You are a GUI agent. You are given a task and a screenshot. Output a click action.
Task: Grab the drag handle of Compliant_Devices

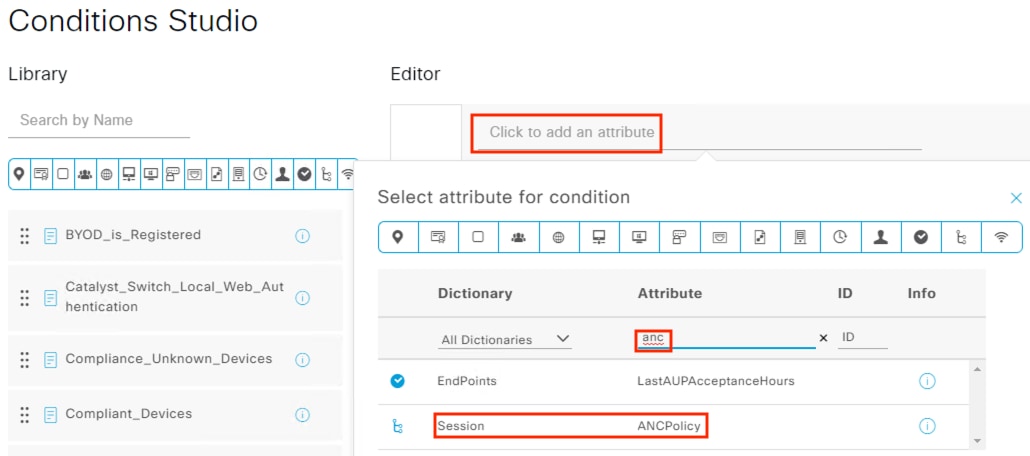pyautogui.click(x=24, y=415)
